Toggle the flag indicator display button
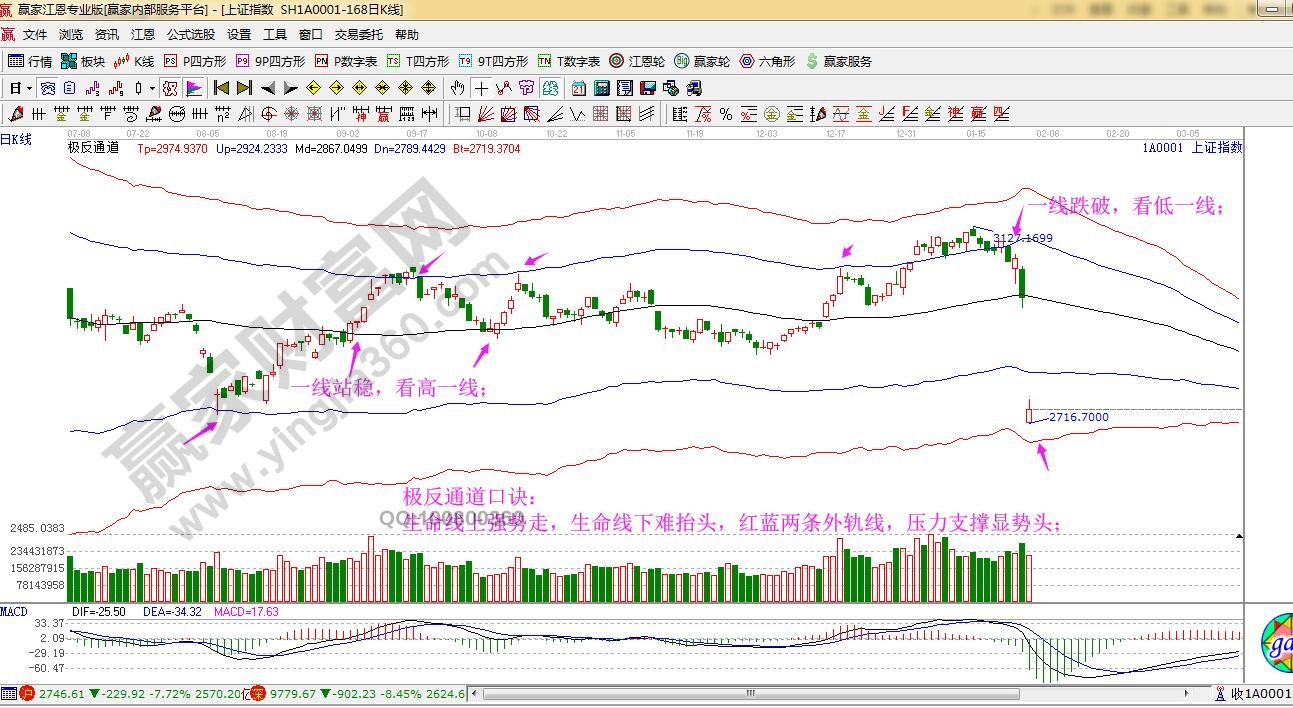This screenshot has width=1293, height=708. point(194,88)
